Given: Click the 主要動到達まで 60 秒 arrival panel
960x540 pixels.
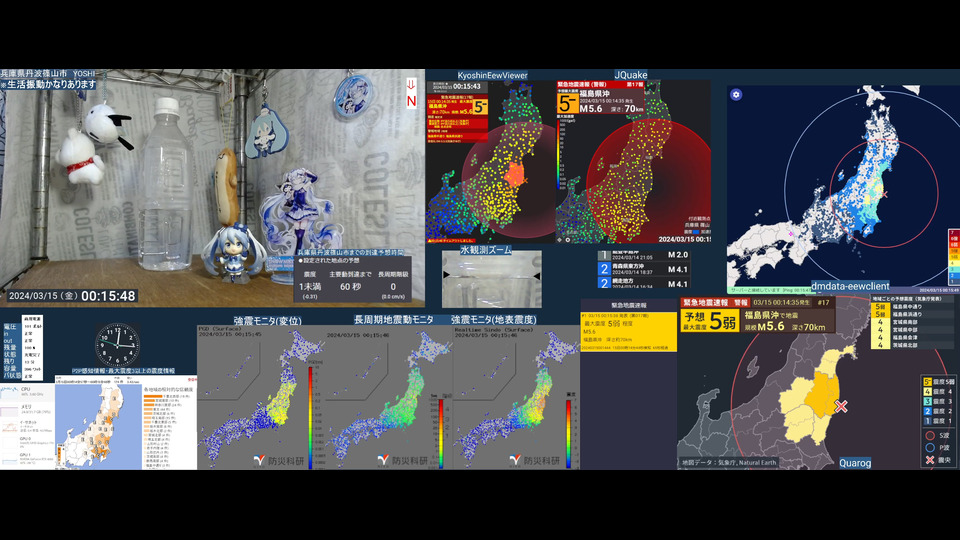Looking at the screenshot, I should 353,279.
